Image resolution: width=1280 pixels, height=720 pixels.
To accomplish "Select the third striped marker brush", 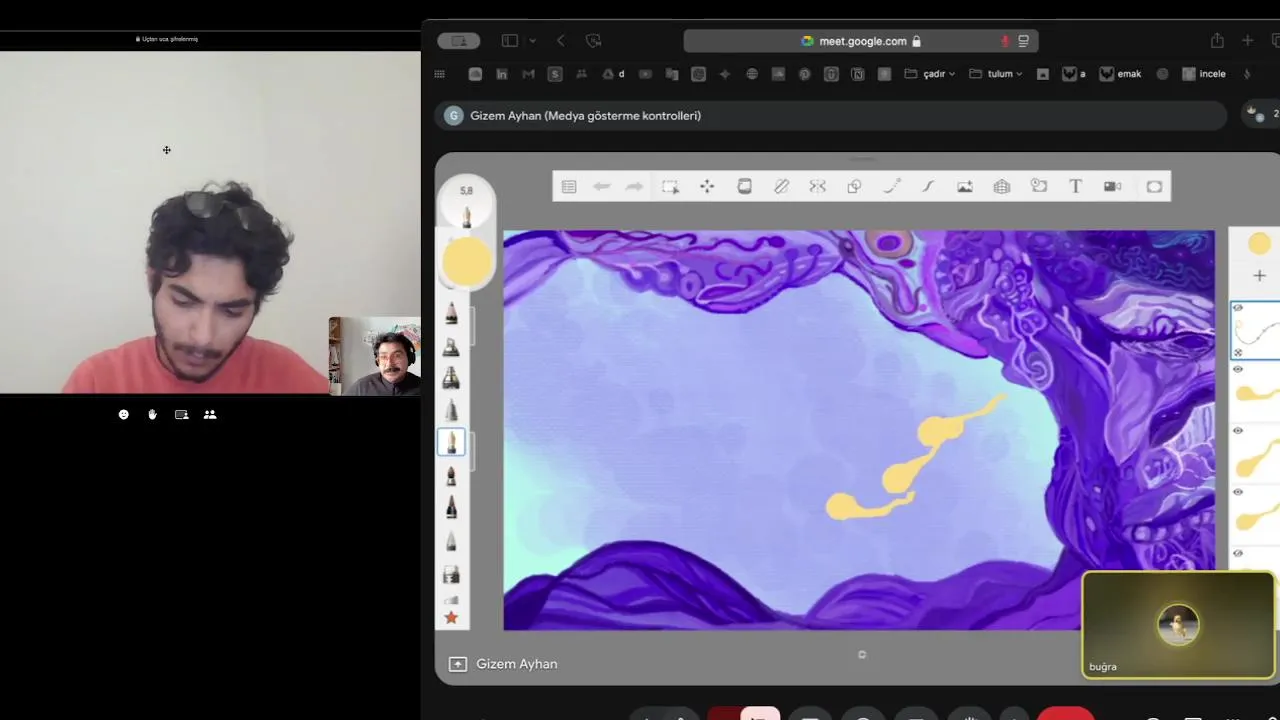I will point(451,378).
